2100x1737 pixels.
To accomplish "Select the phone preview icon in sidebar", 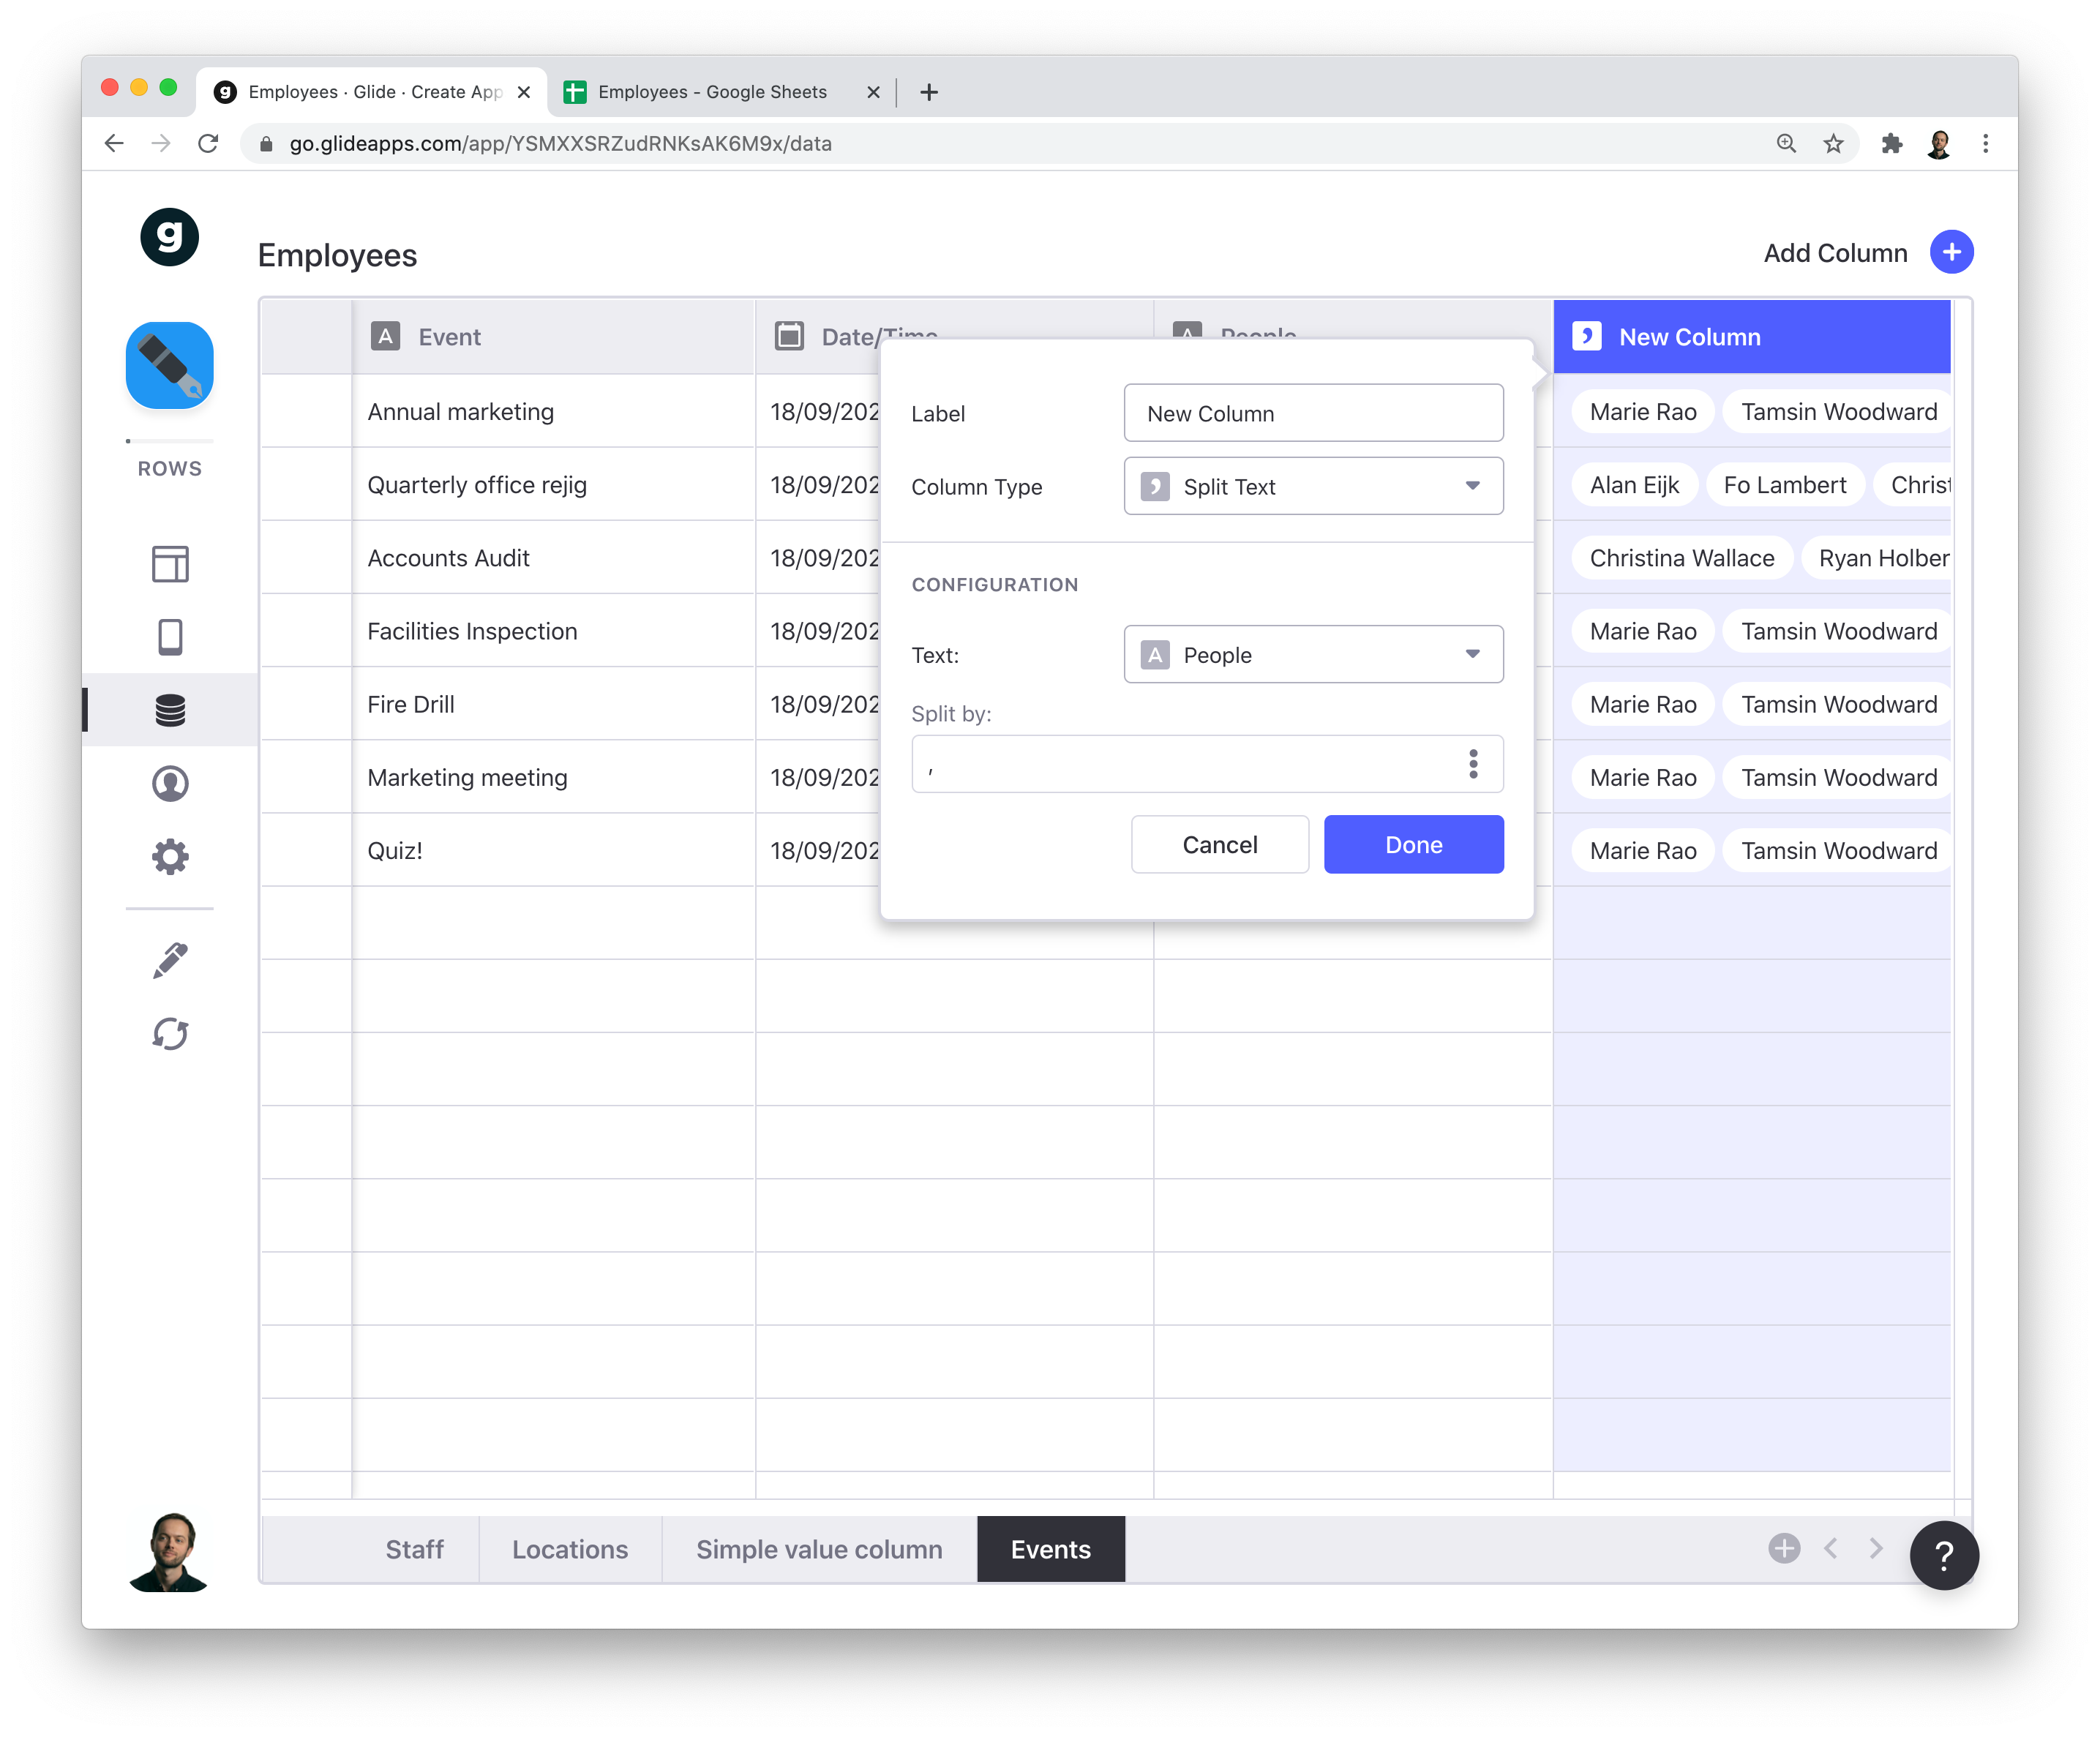I will pos(170,637).
